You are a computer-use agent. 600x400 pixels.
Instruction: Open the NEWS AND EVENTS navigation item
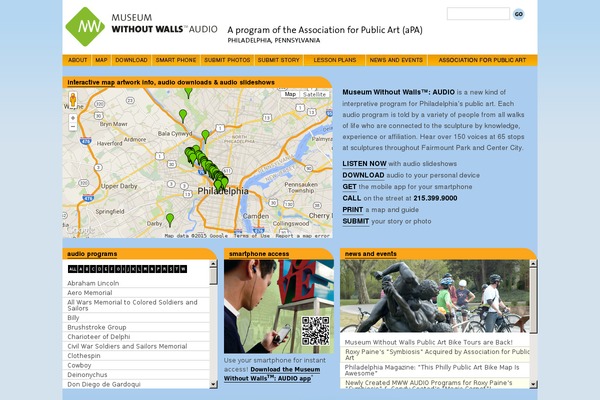pyautogui.click(x=396, y=60)
